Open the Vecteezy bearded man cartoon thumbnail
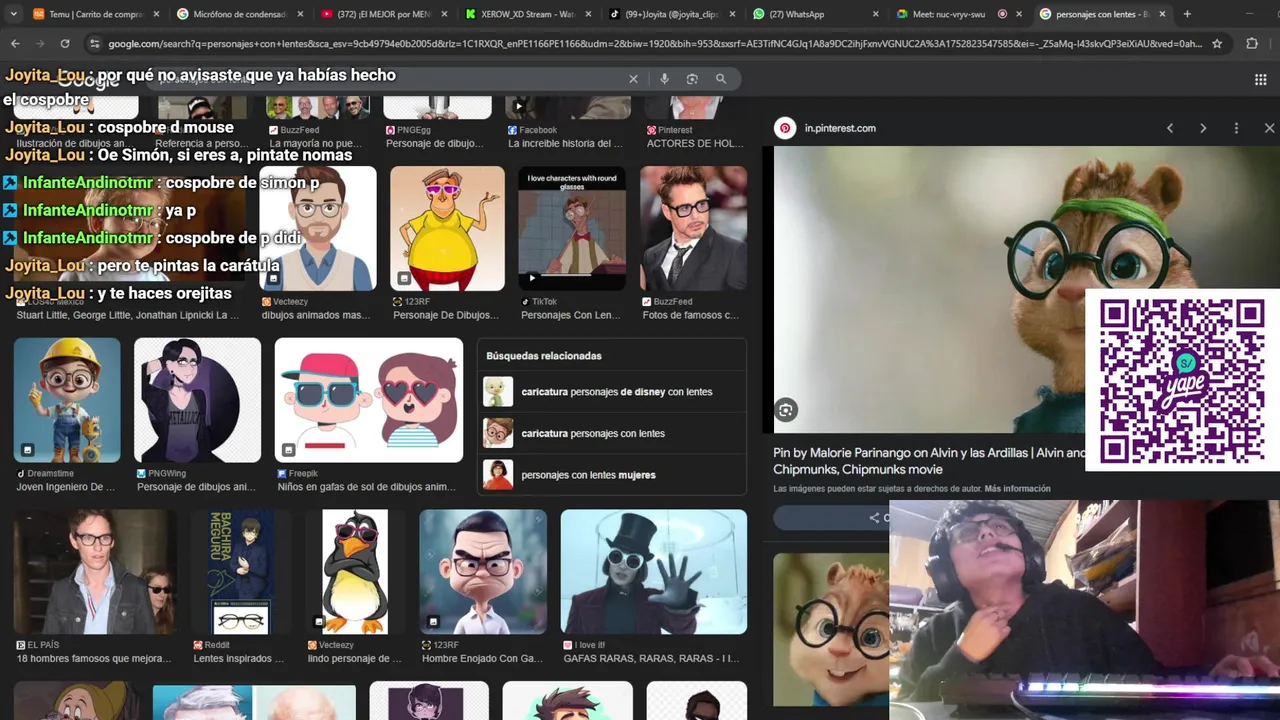 [318, 229]
